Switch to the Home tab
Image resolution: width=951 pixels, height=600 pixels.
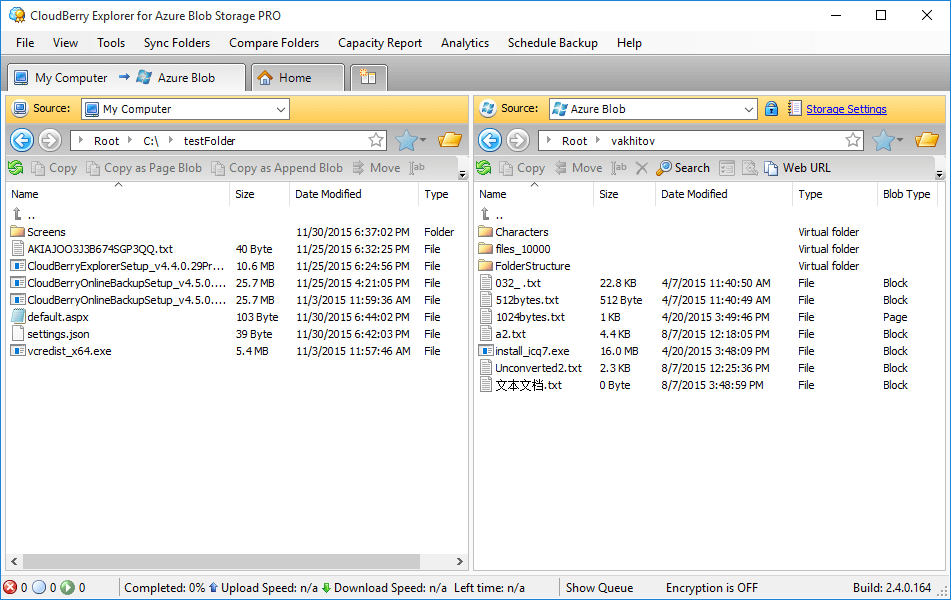click(x=297, y=78)
